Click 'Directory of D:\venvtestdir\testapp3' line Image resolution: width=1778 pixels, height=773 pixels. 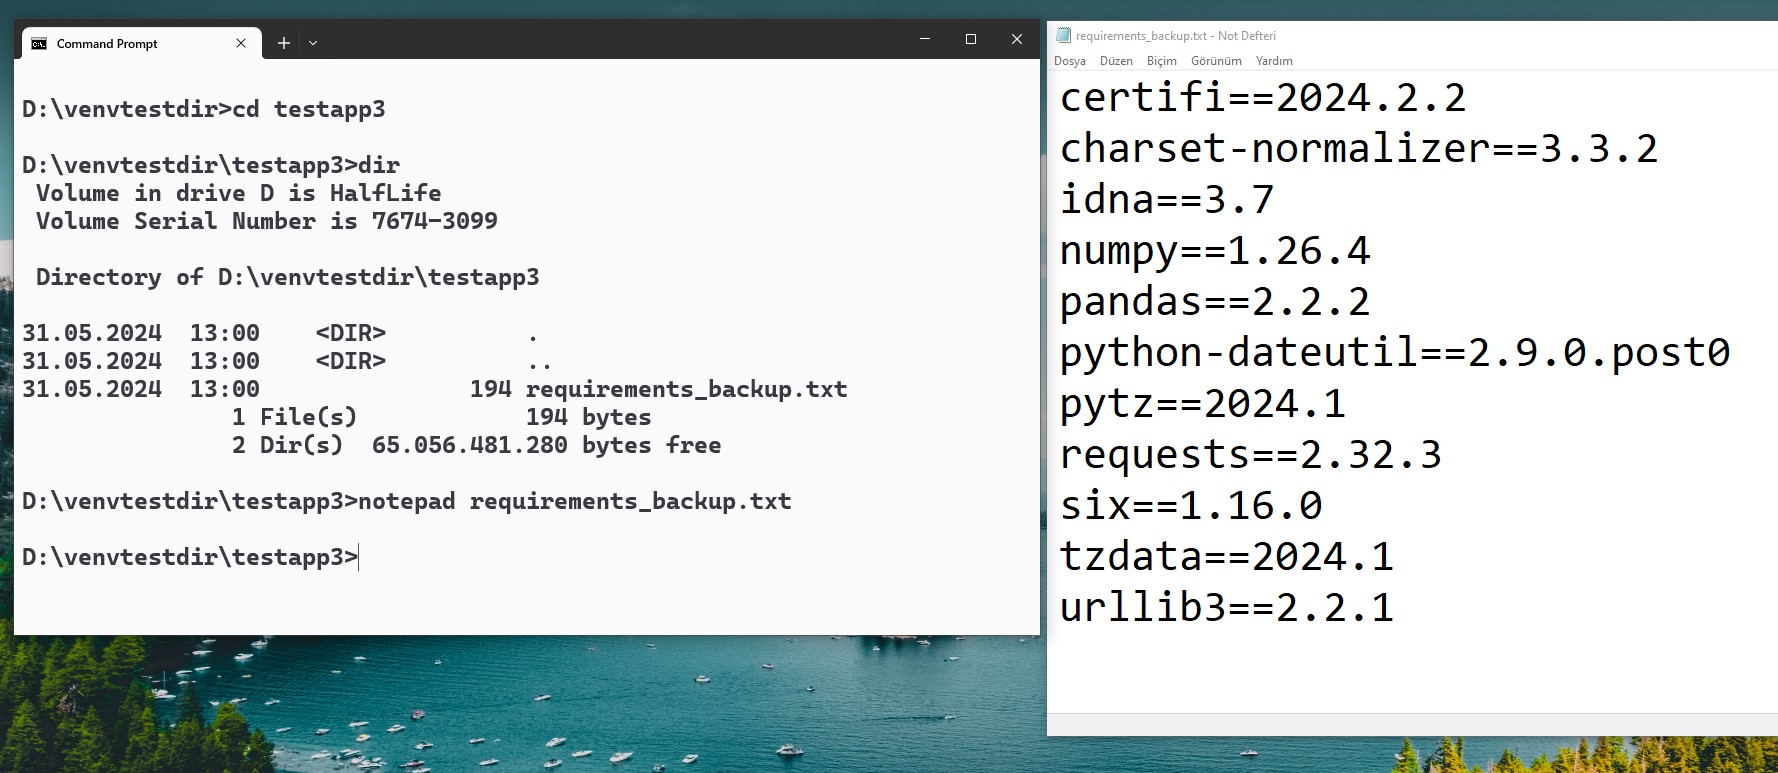point(287,277)
